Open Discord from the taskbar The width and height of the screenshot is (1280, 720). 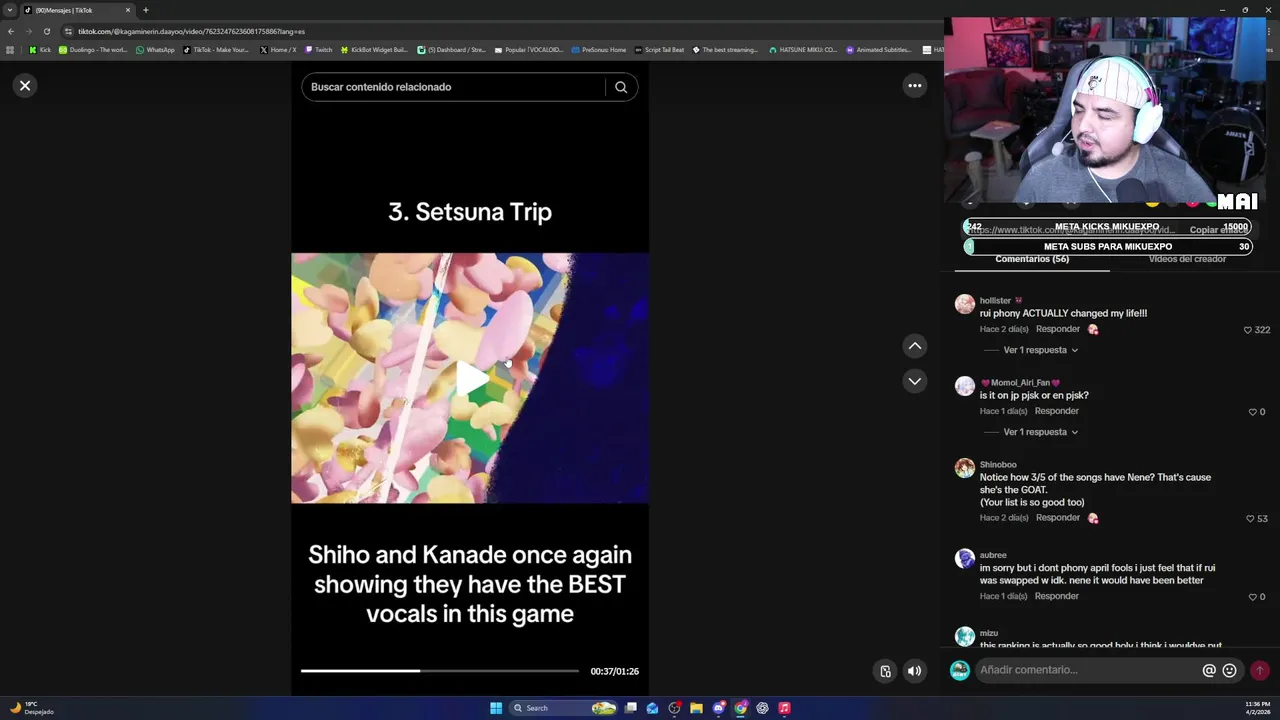pos(718,708)
